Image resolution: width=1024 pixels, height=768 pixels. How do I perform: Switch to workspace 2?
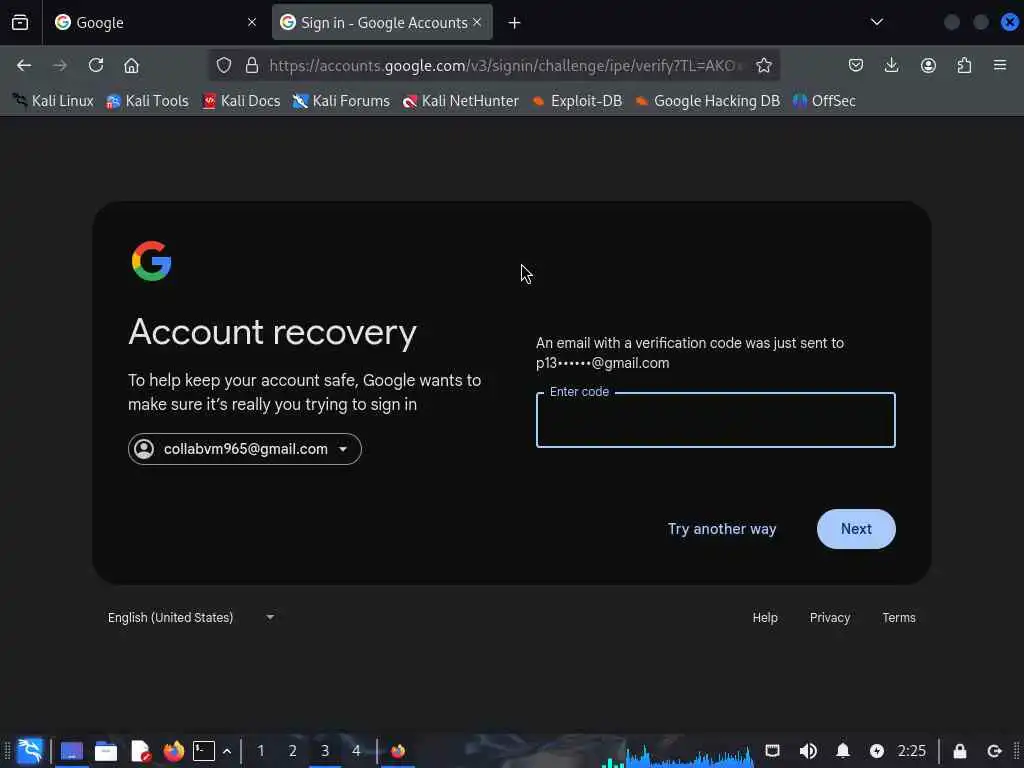[293, 751]
